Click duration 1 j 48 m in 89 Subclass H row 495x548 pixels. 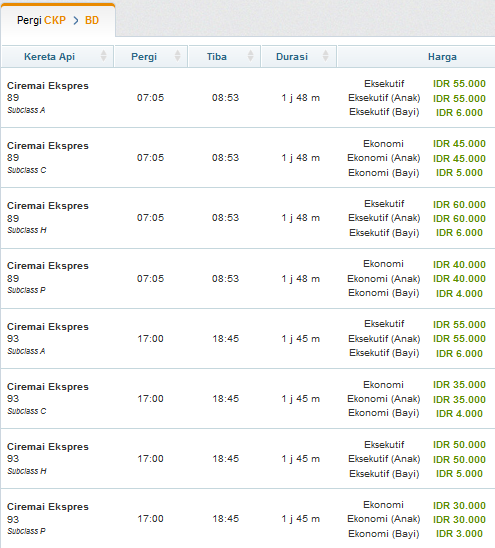(x=301, y=218)
